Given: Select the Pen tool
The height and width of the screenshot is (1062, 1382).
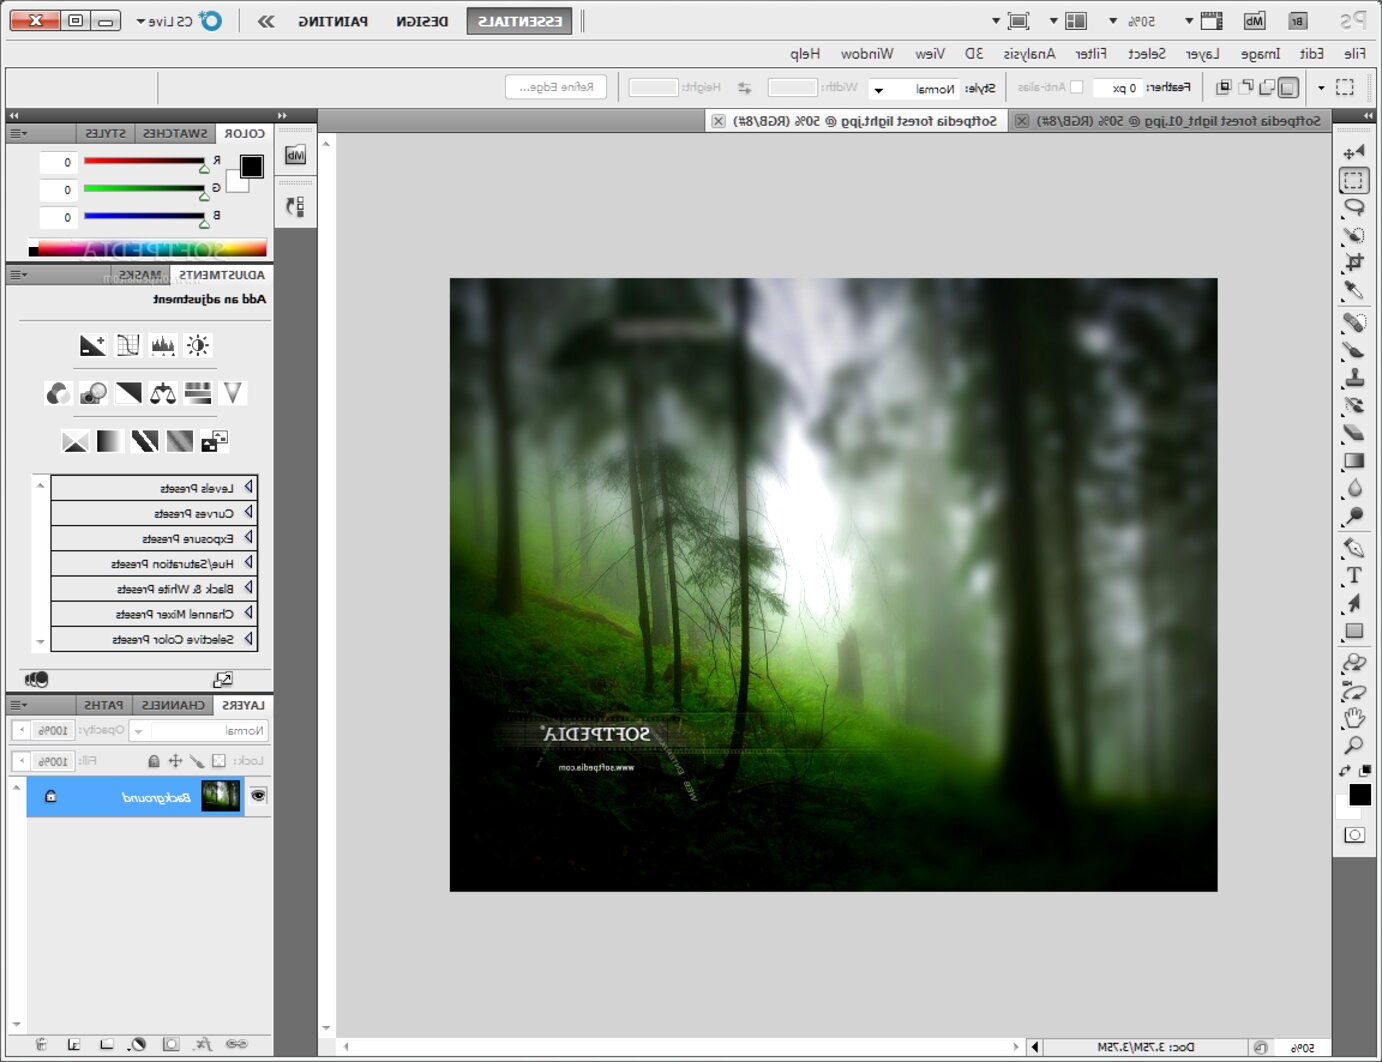Looking at the screenshot, I should [x=1354, y=548].
